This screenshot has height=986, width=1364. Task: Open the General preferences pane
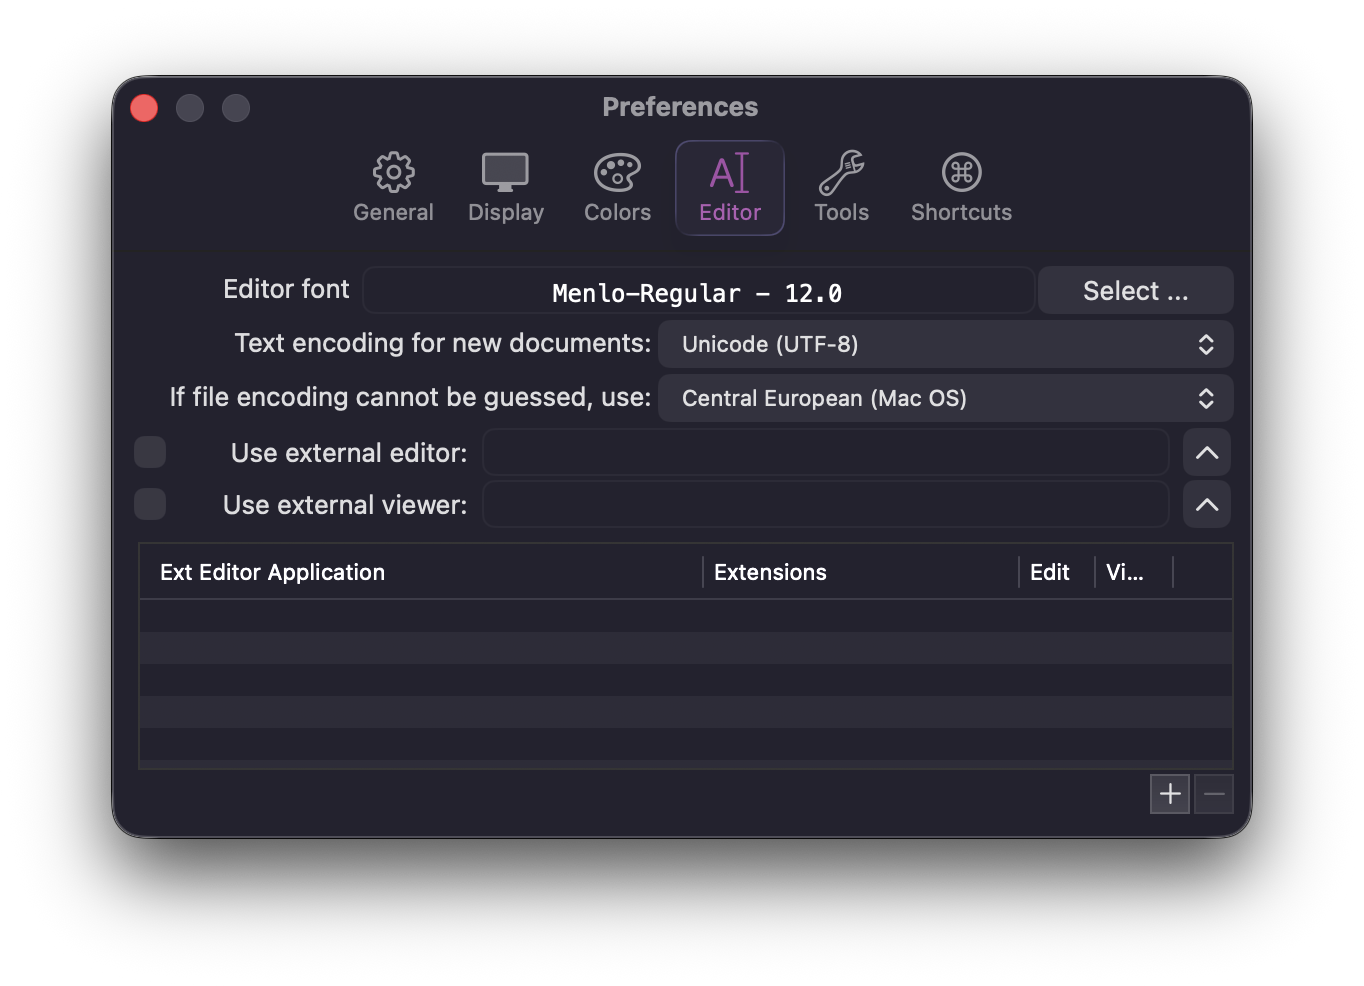(393, 187)
